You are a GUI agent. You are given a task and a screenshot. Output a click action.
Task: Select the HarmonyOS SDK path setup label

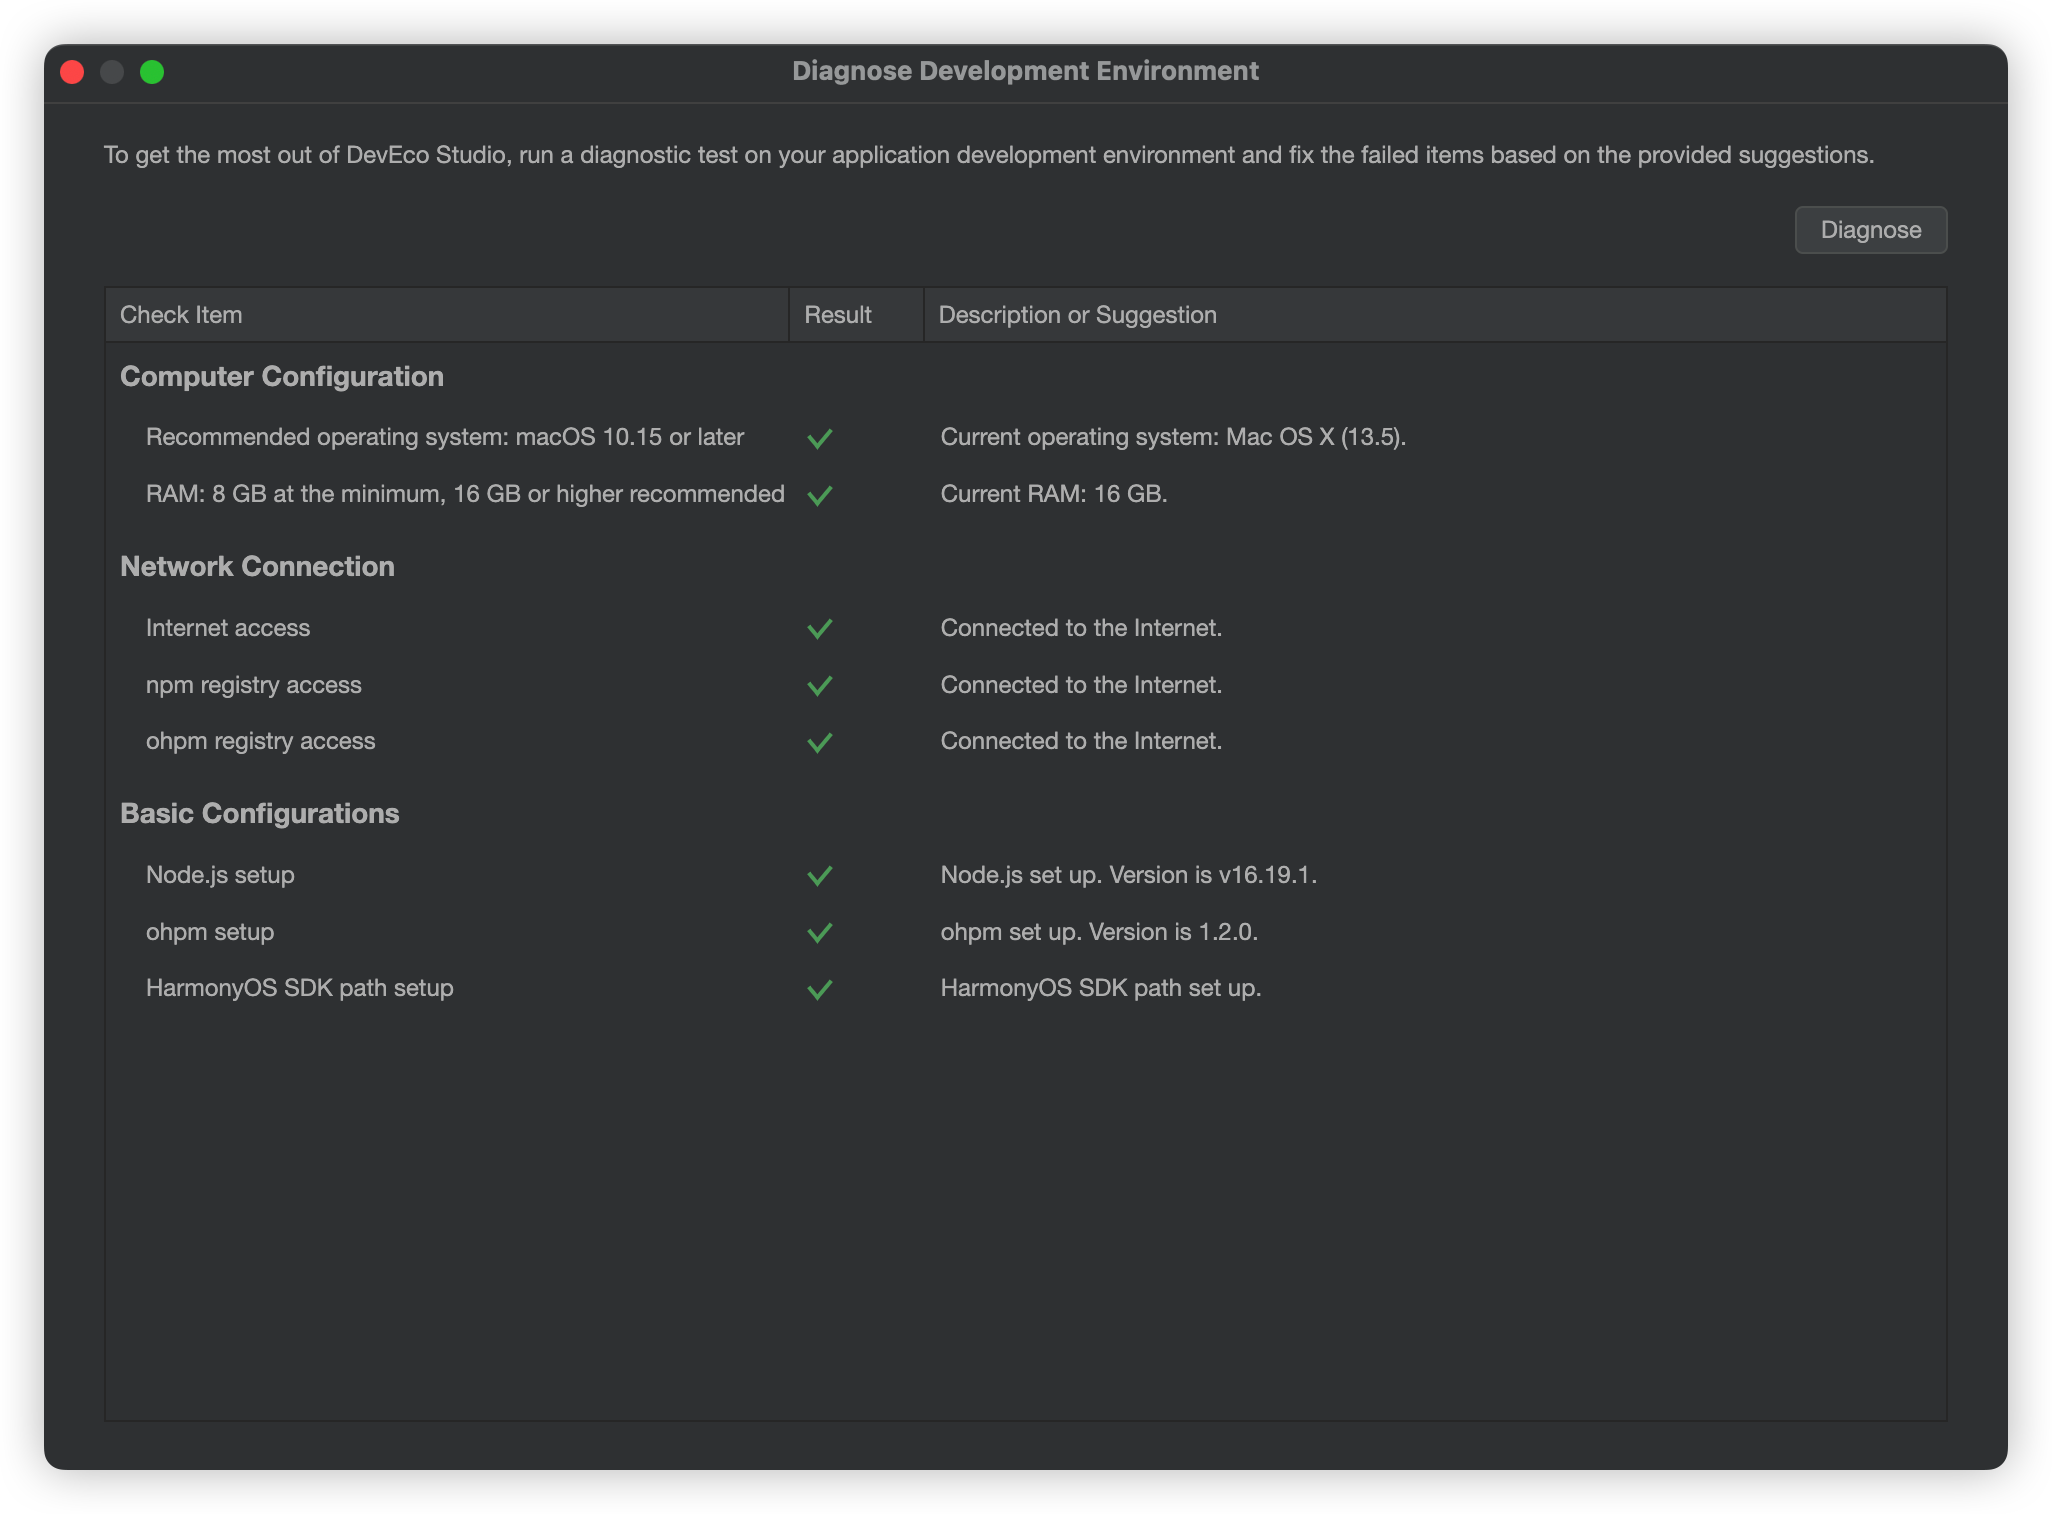299,988
